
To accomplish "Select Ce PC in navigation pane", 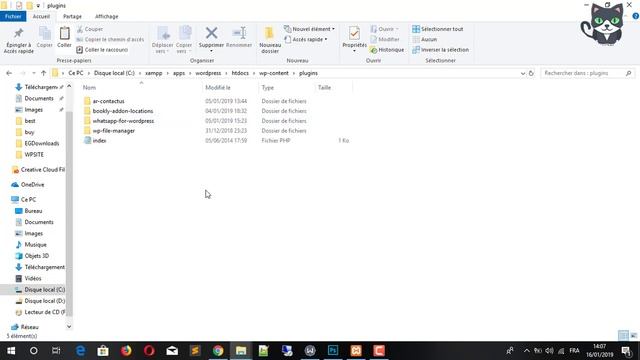I will (28, 199).
